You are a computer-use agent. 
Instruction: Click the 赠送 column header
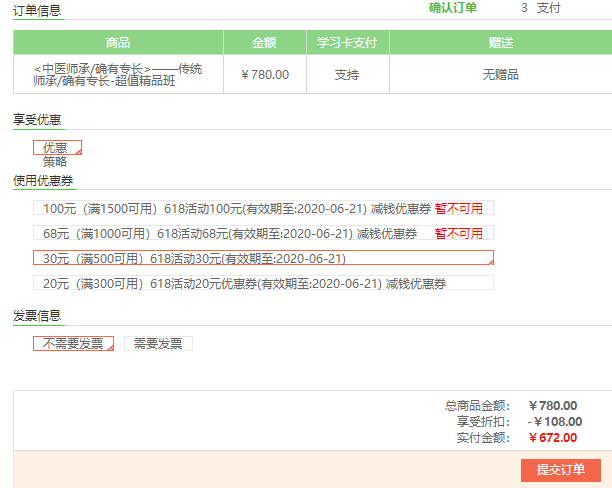pyautogui.click(x=500, y=43)
